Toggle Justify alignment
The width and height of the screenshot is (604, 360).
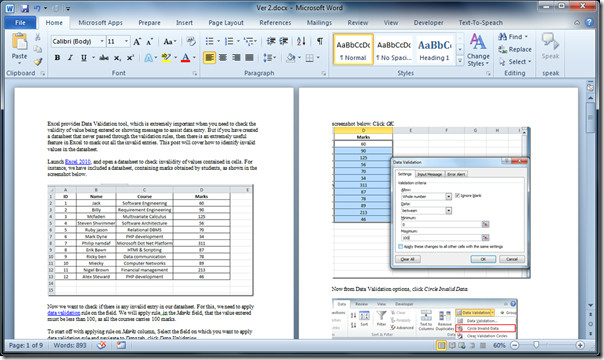tap(250, 58)
